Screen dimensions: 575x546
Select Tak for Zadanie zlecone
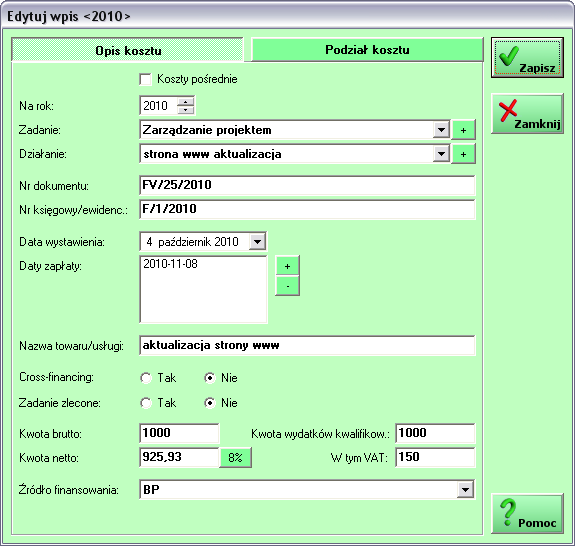(146, 403)
